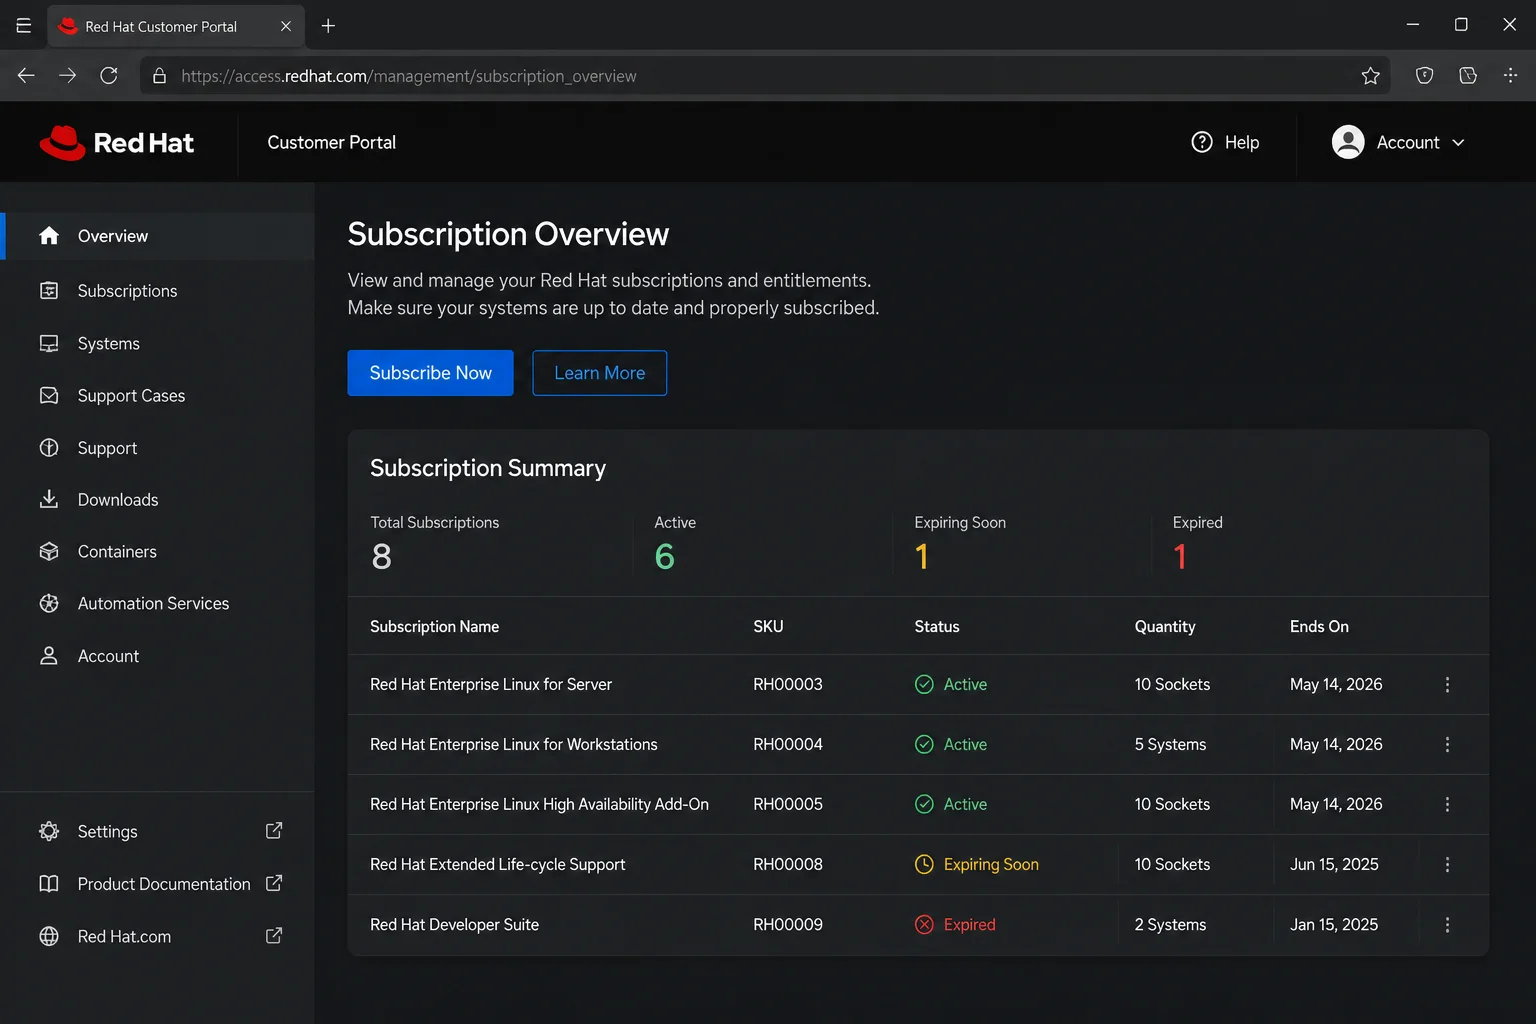Click the Subscriptions sidebar icon
Image resolution: width=1536 pixels, height=1024 pixels.
pyautogui.click(x=48, y=291)
